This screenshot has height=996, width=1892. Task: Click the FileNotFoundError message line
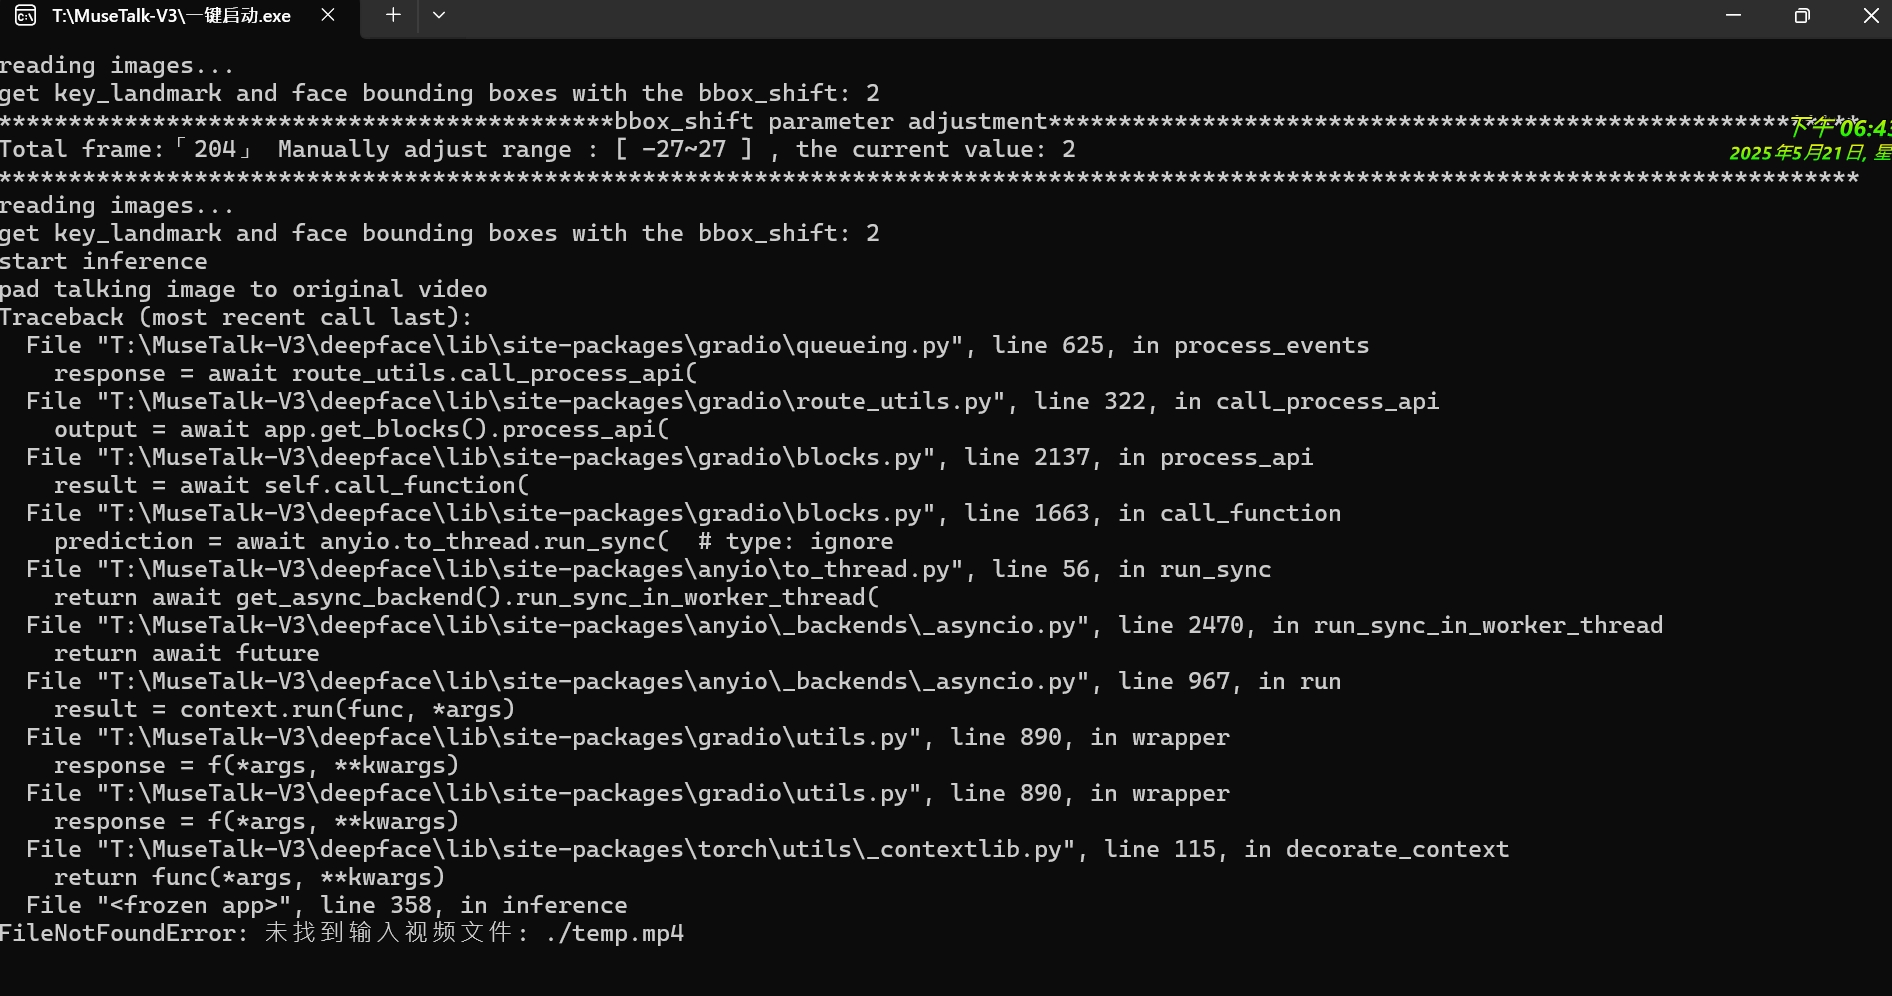pos(342,933)
